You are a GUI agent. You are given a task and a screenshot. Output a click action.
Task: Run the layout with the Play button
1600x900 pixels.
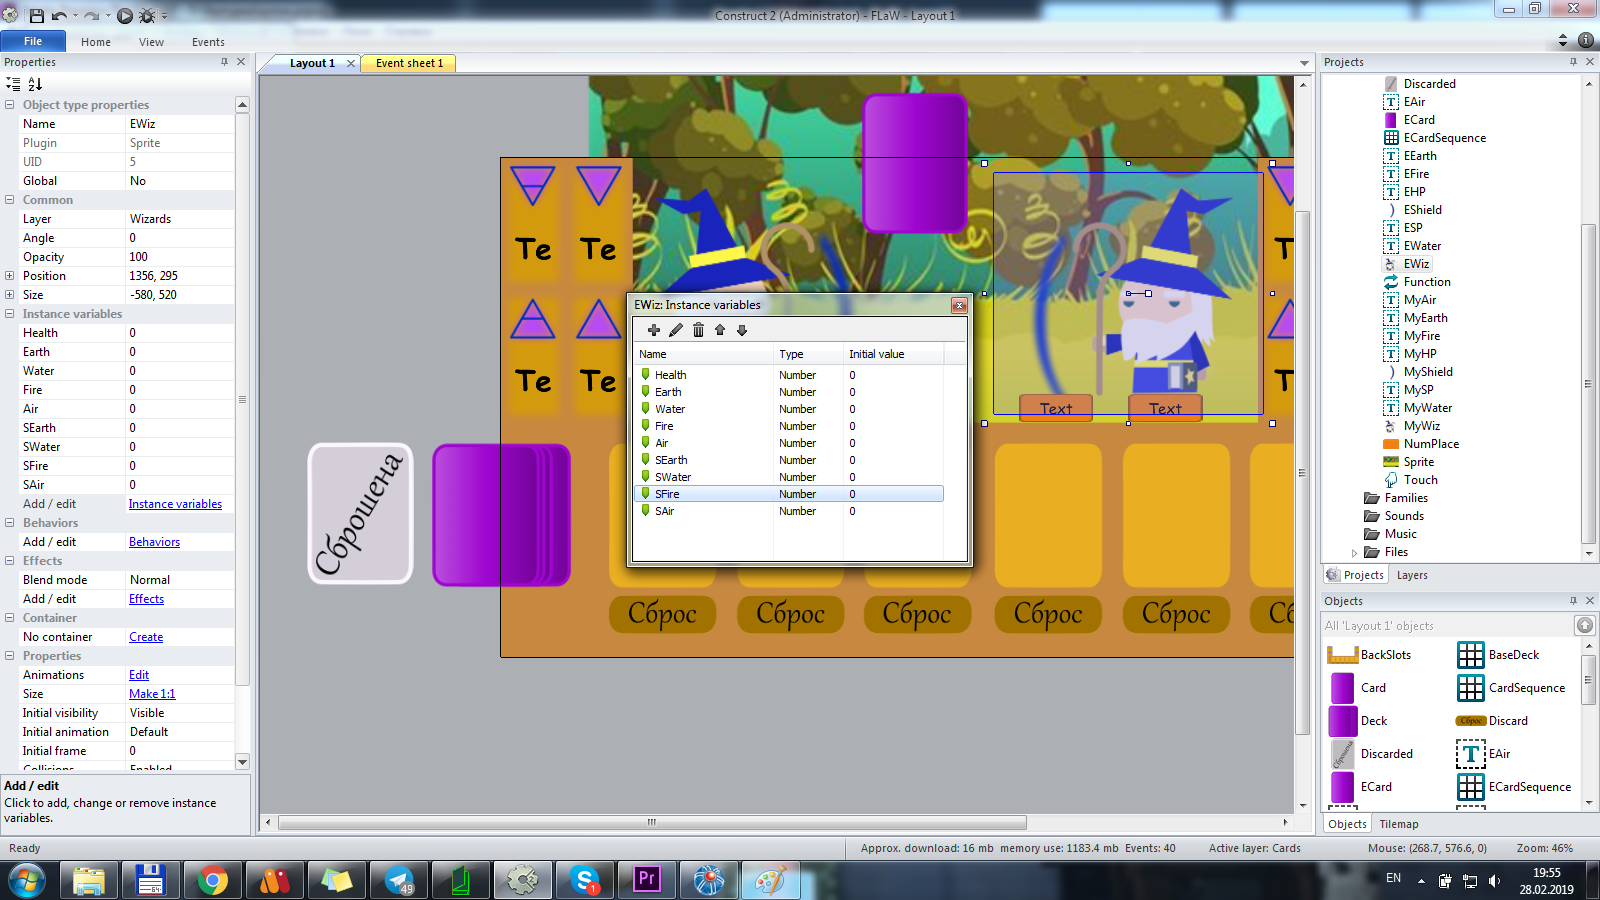click(124, 15)
